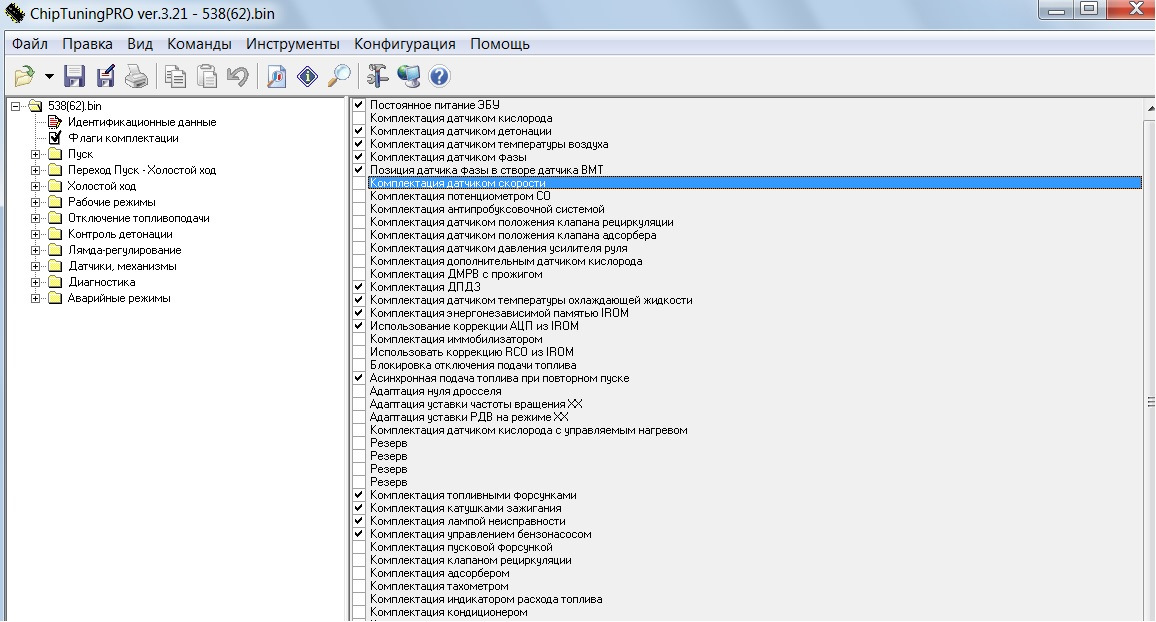1156x622 pixels.
Task: Check Комплектация иммобилизатором checkbox
Action: pos(359,339)
